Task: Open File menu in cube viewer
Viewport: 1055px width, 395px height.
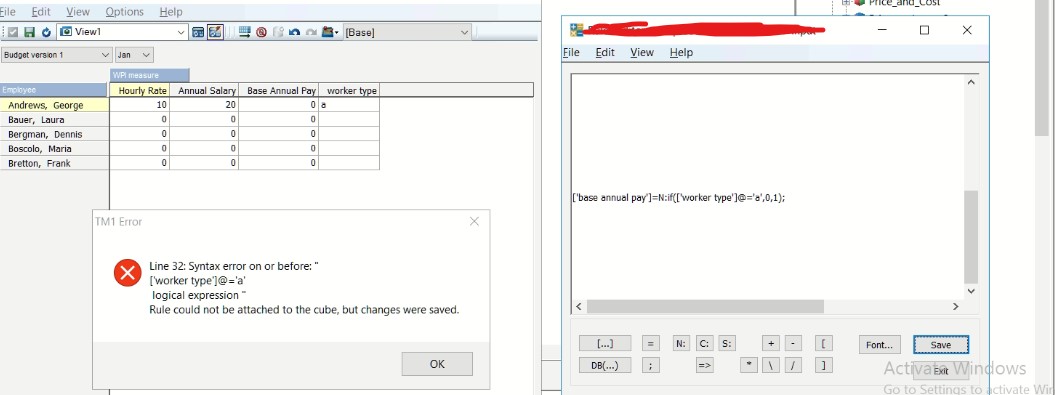Action: [7, 12]
